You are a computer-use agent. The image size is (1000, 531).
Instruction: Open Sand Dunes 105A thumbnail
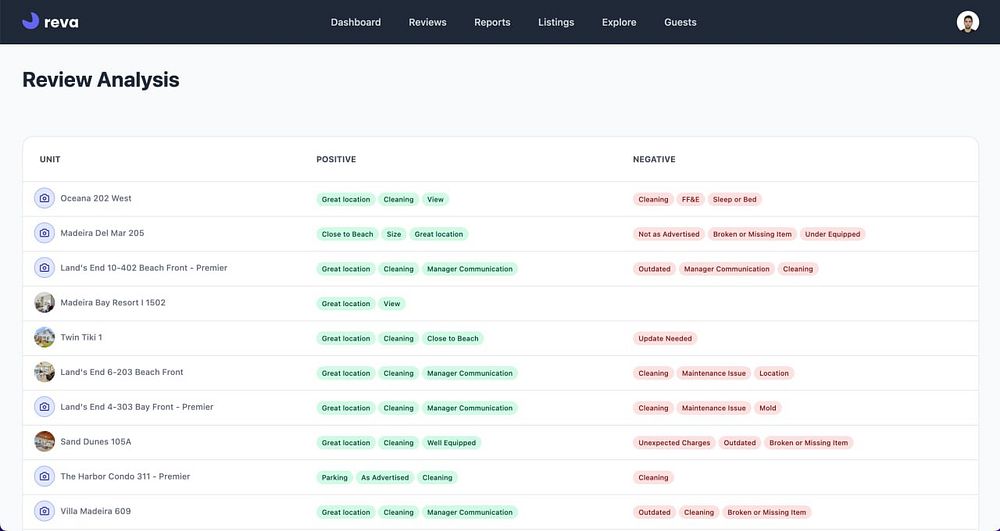pos(44,442)
